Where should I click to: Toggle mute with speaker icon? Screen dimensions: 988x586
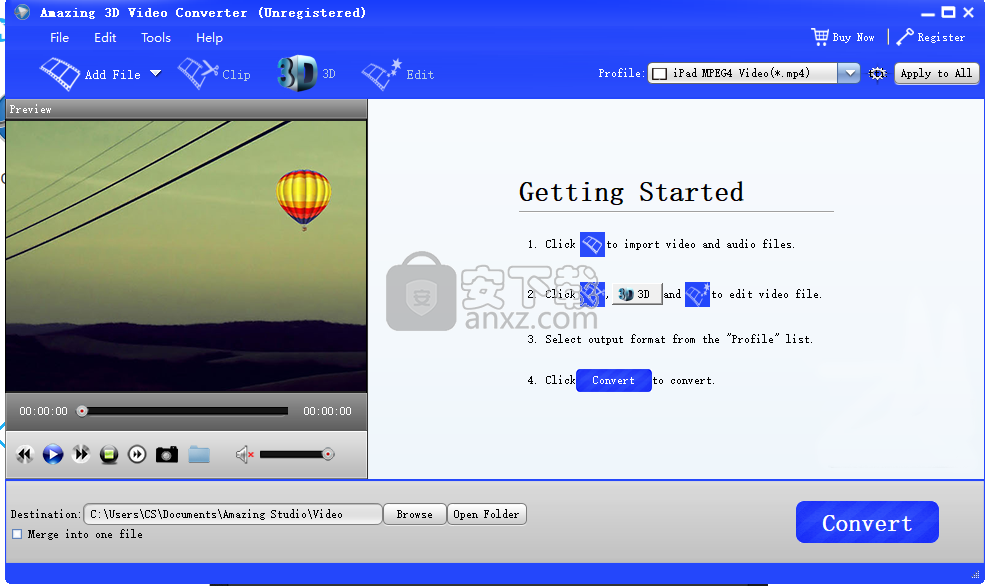[244, 454]
